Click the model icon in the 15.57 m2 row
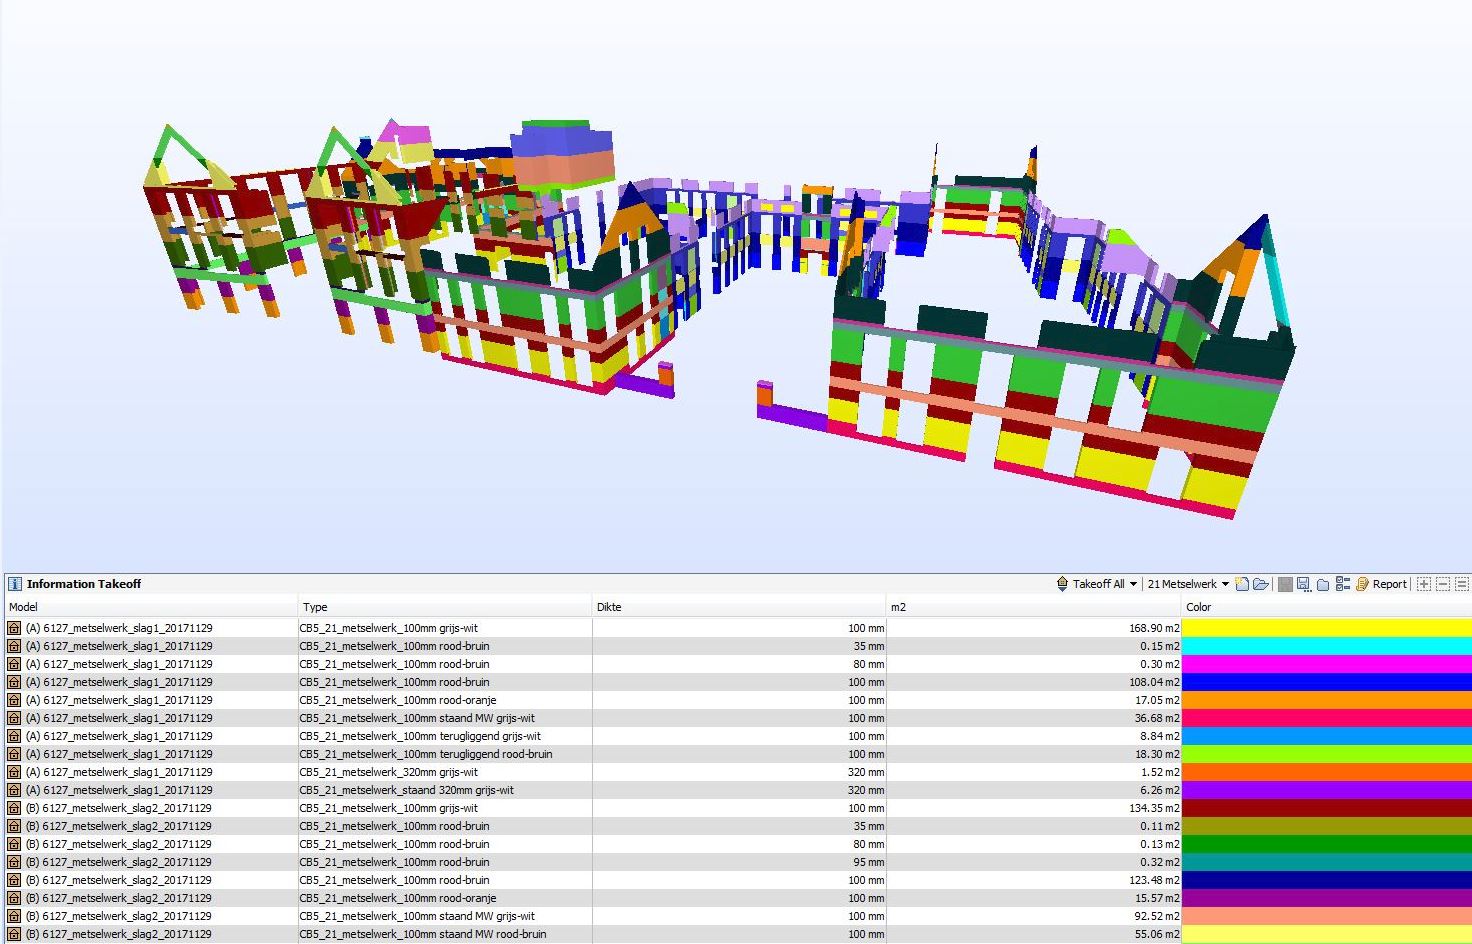Viewport: 1472px width, 944px height. (x=14, y=898)
